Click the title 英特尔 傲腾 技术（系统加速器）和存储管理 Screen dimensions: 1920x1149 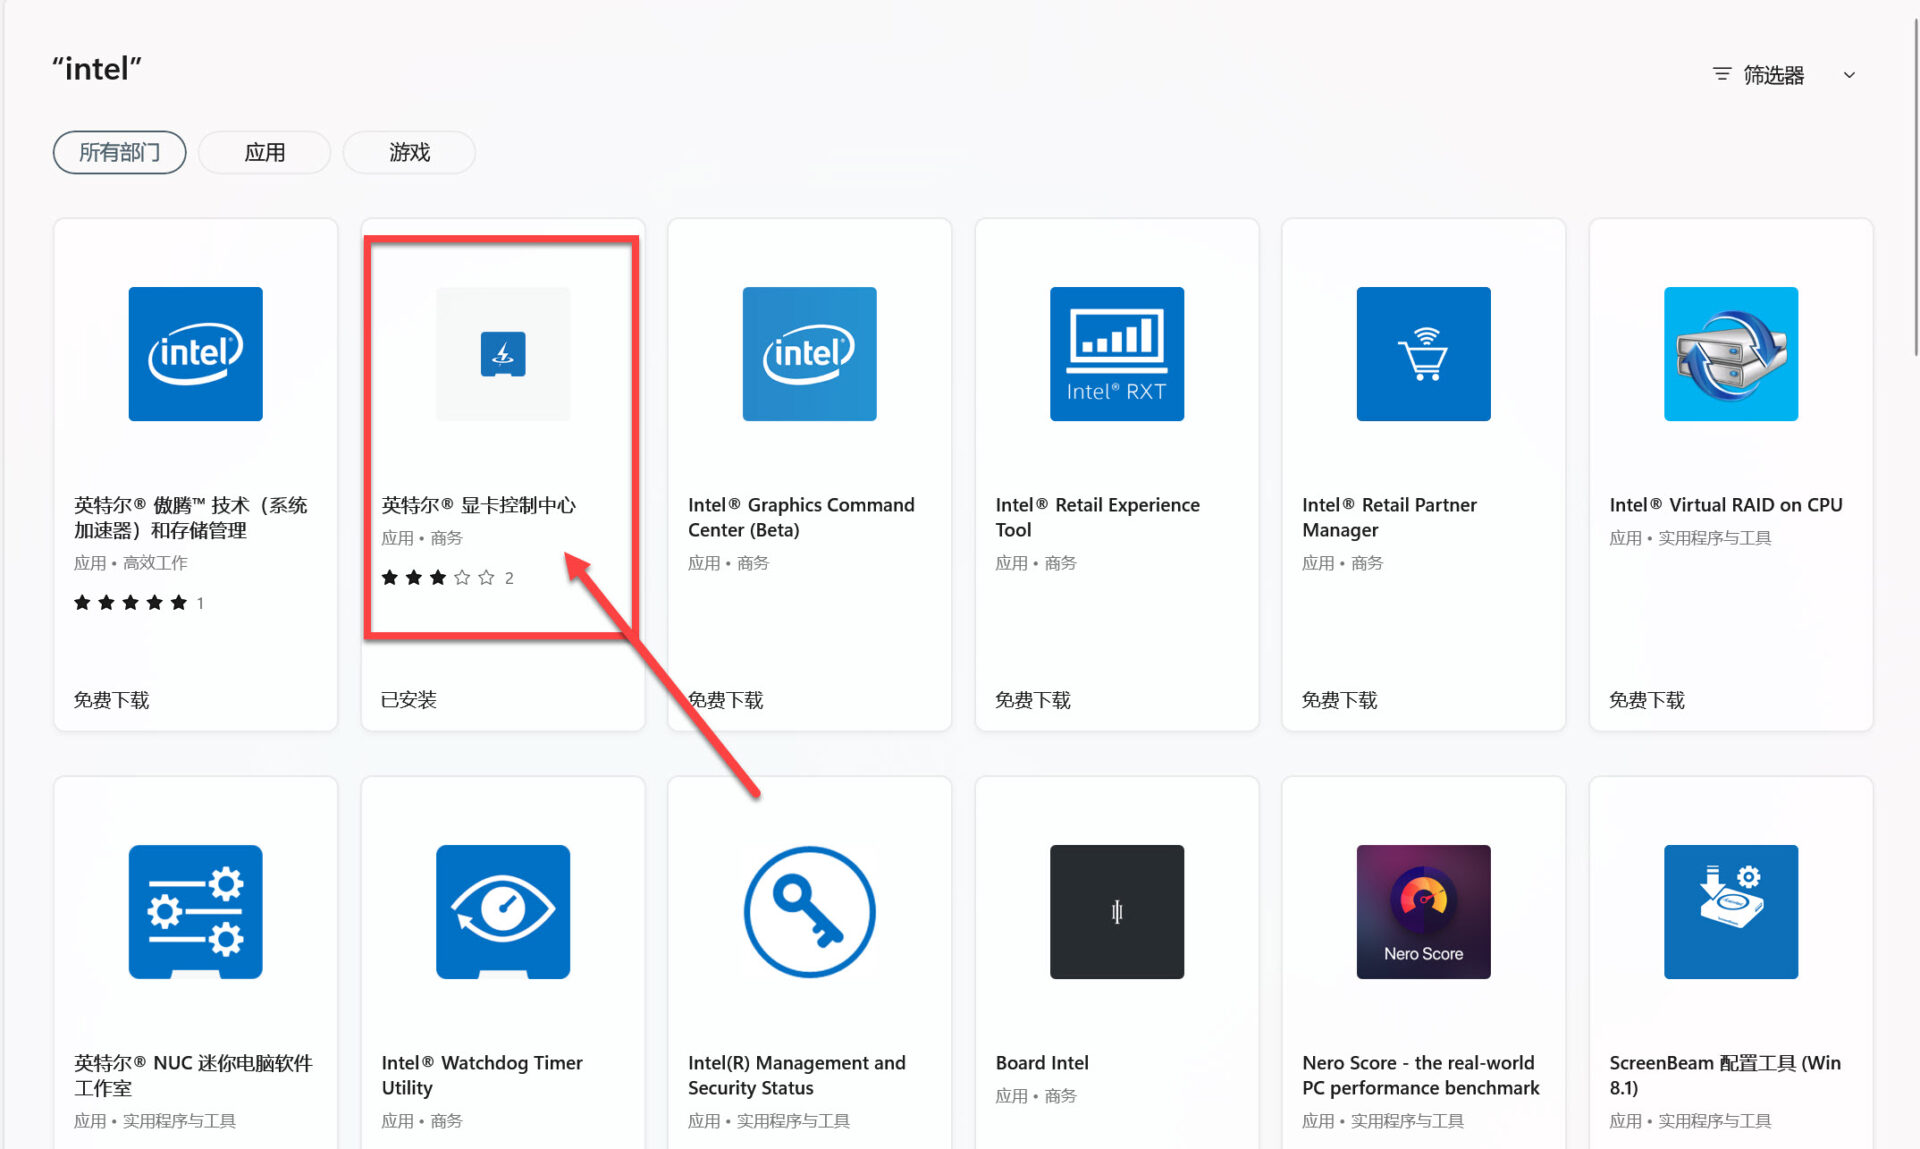point(190,517)
